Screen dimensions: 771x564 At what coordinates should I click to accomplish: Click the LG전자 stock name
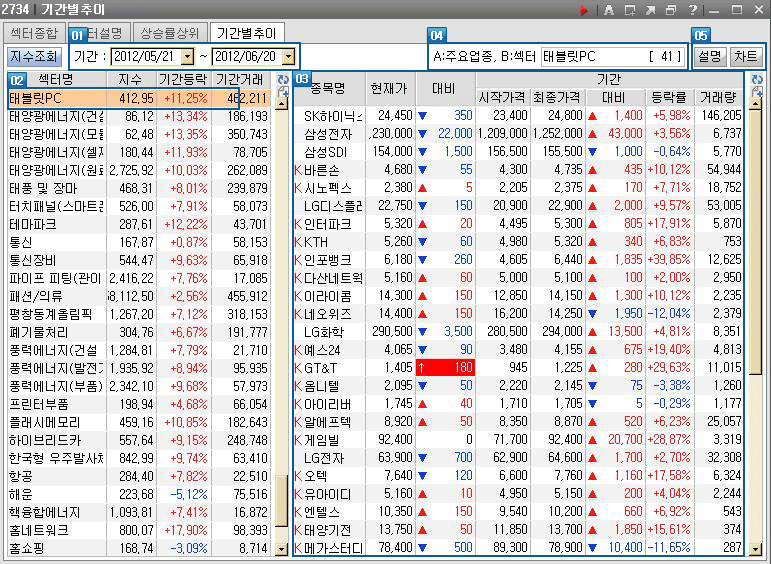[324, 458]
